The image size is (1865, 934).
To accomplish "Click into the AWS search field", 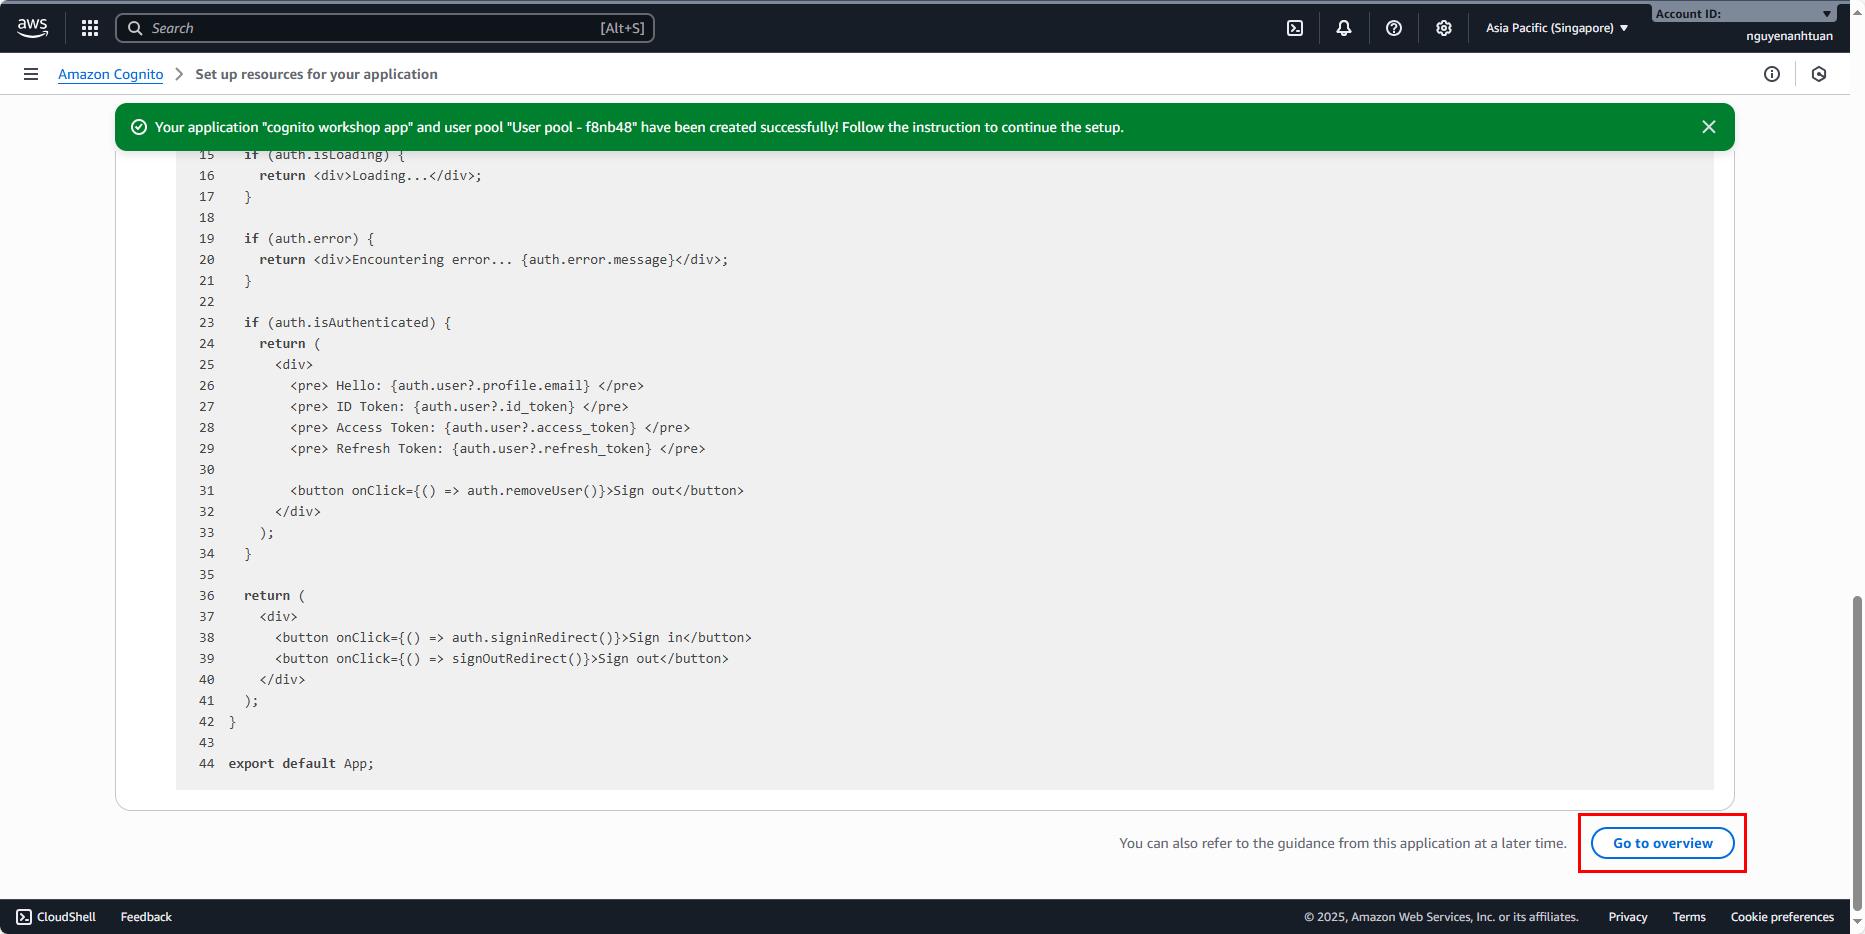I will point(385,28).
